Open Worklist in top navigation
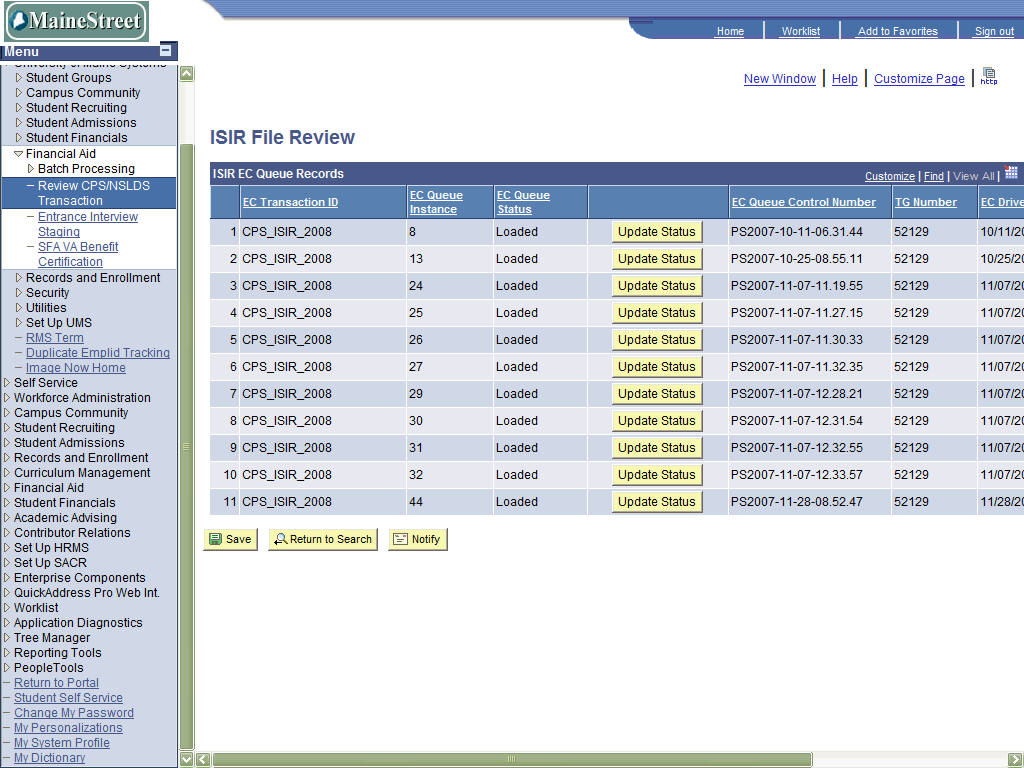This screenshot has width=1024, height=768. click(801, 31)
